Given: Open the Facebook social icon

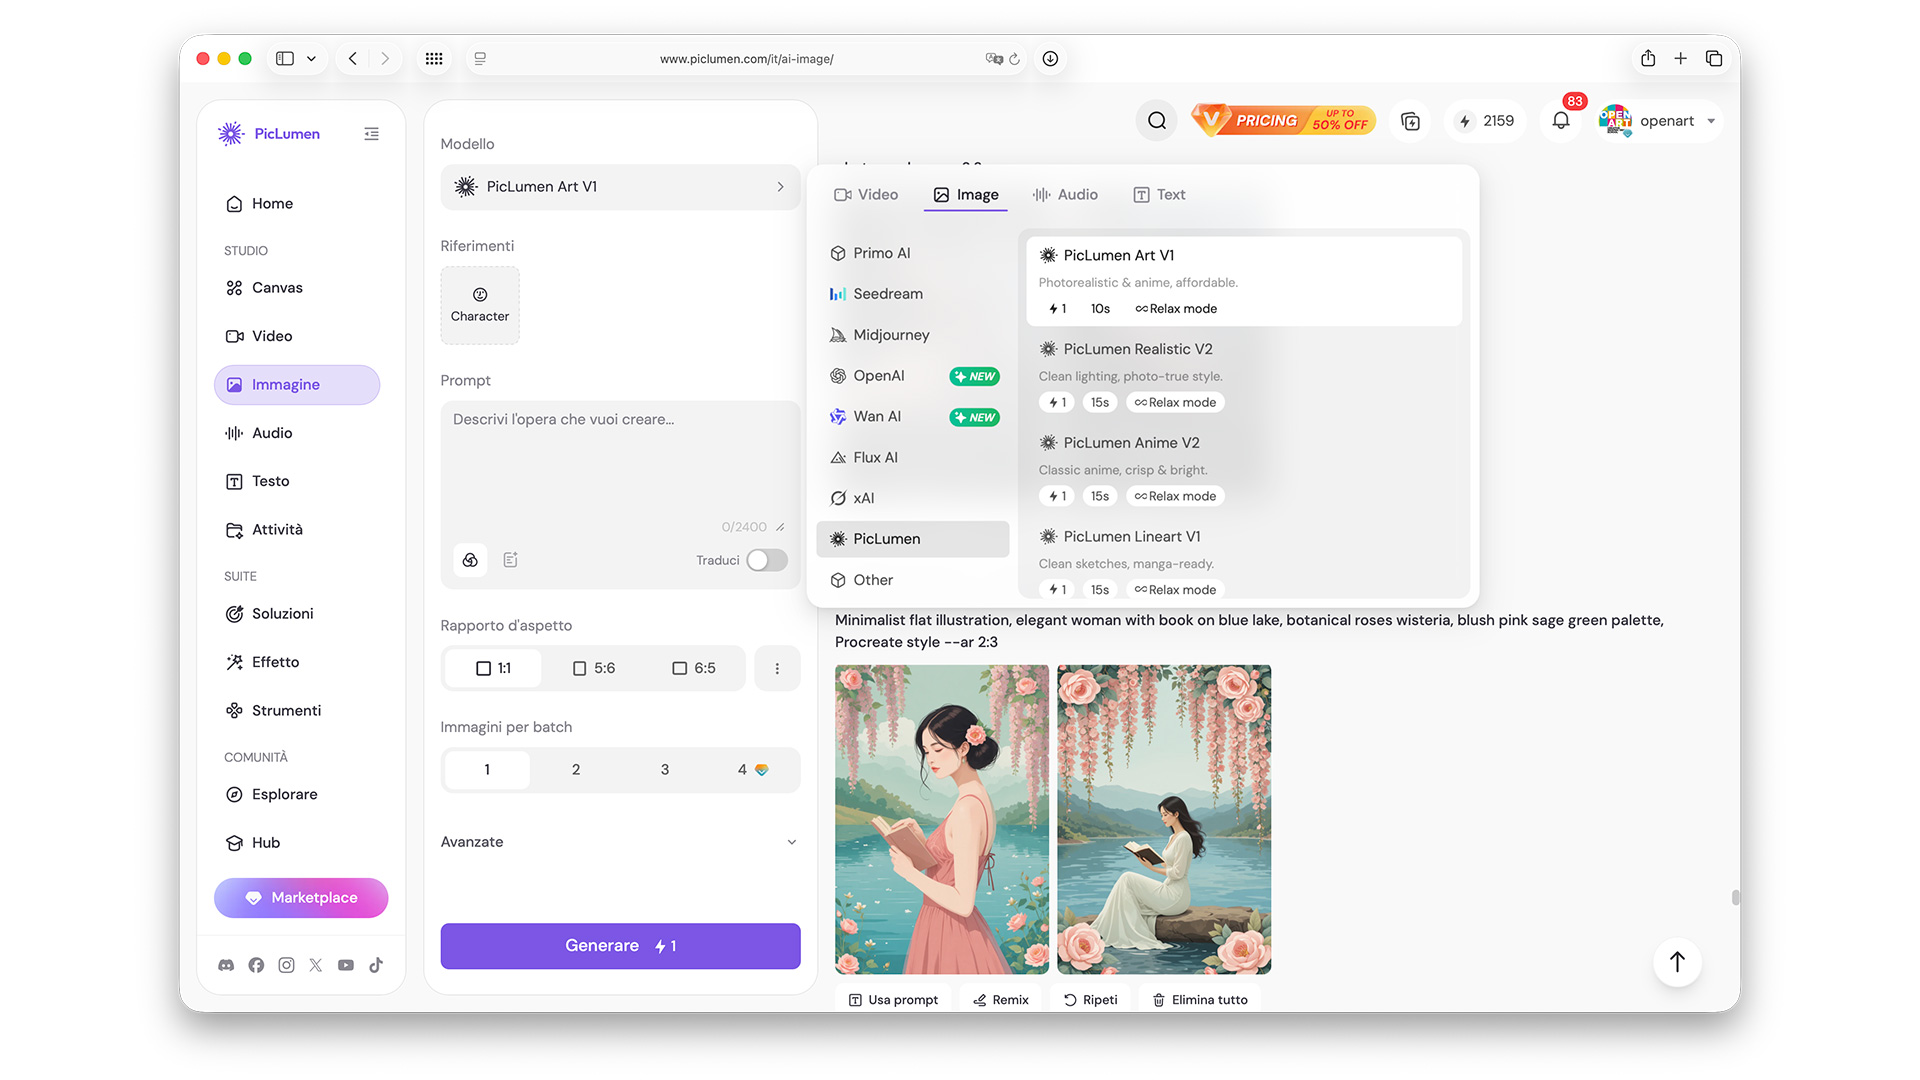Looking at the screenshot, I should 256,965.
